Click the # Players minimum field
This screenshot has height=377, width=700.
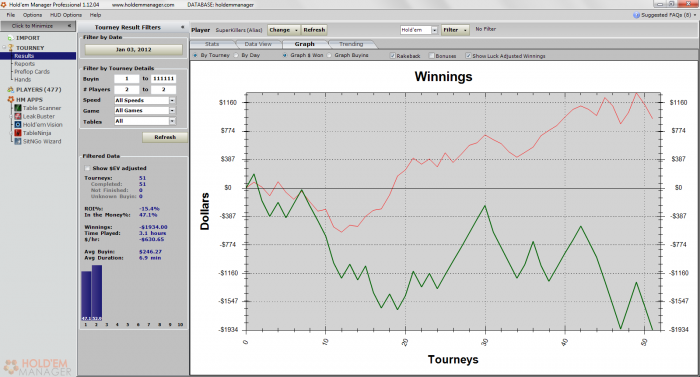126,89
